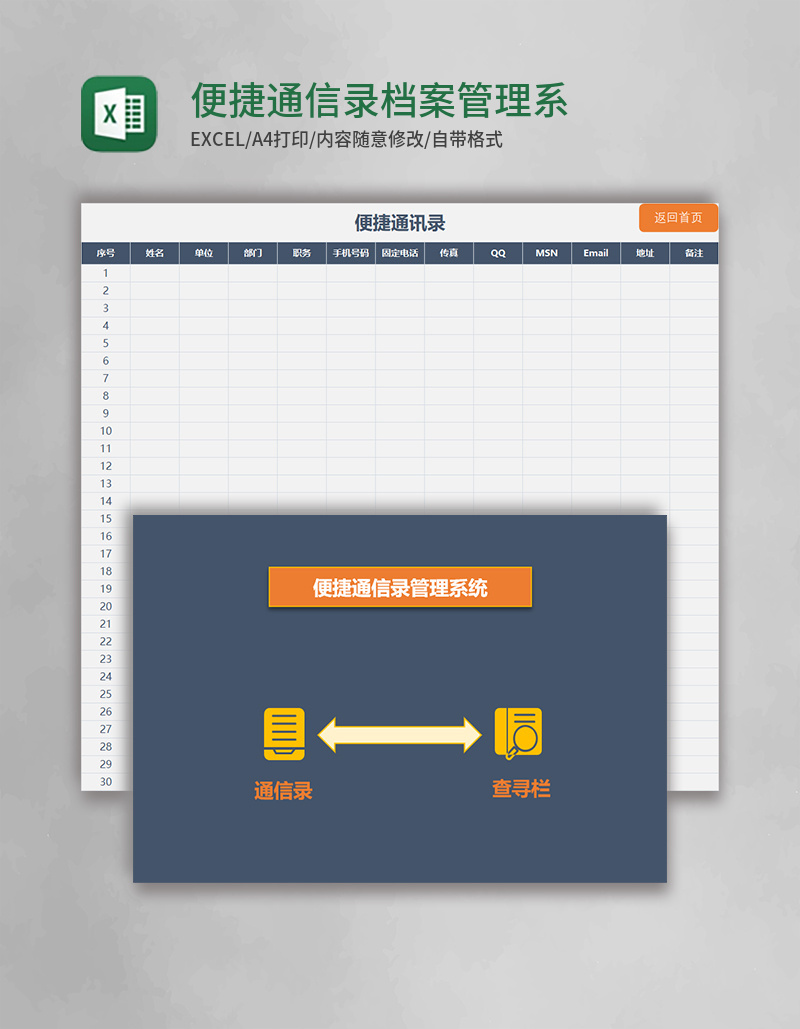Image resolution: width=800 pixels, height=1029 pixels.
Task: Click the 便捷通信录管理系统 banner
Action: [x=400, y=587]
